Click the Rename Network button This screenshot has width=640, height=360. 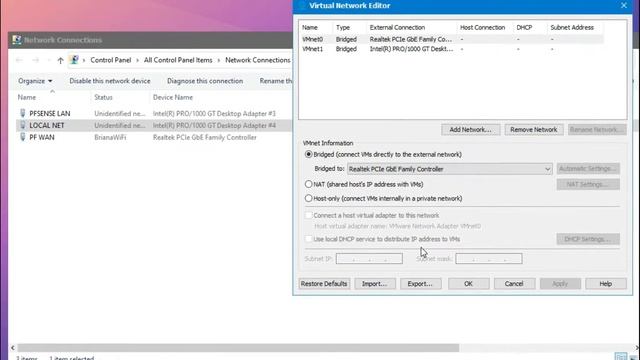pyautogui.click(x=597, y=129)
